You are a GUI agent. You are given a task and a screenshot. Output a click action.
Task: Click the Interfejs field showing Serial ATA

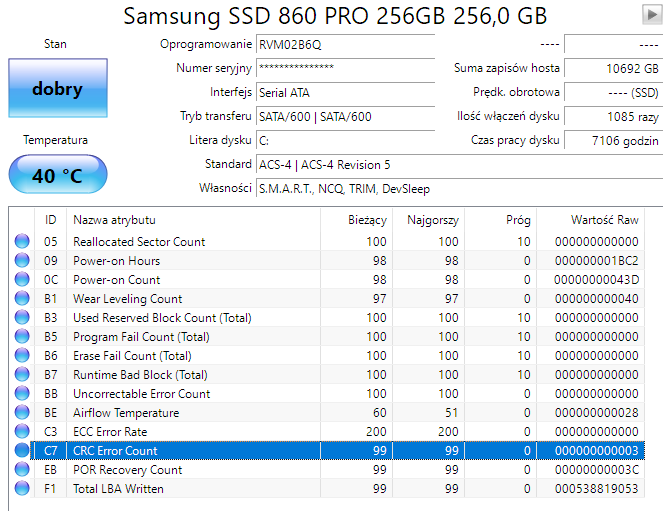coord(345,93)
